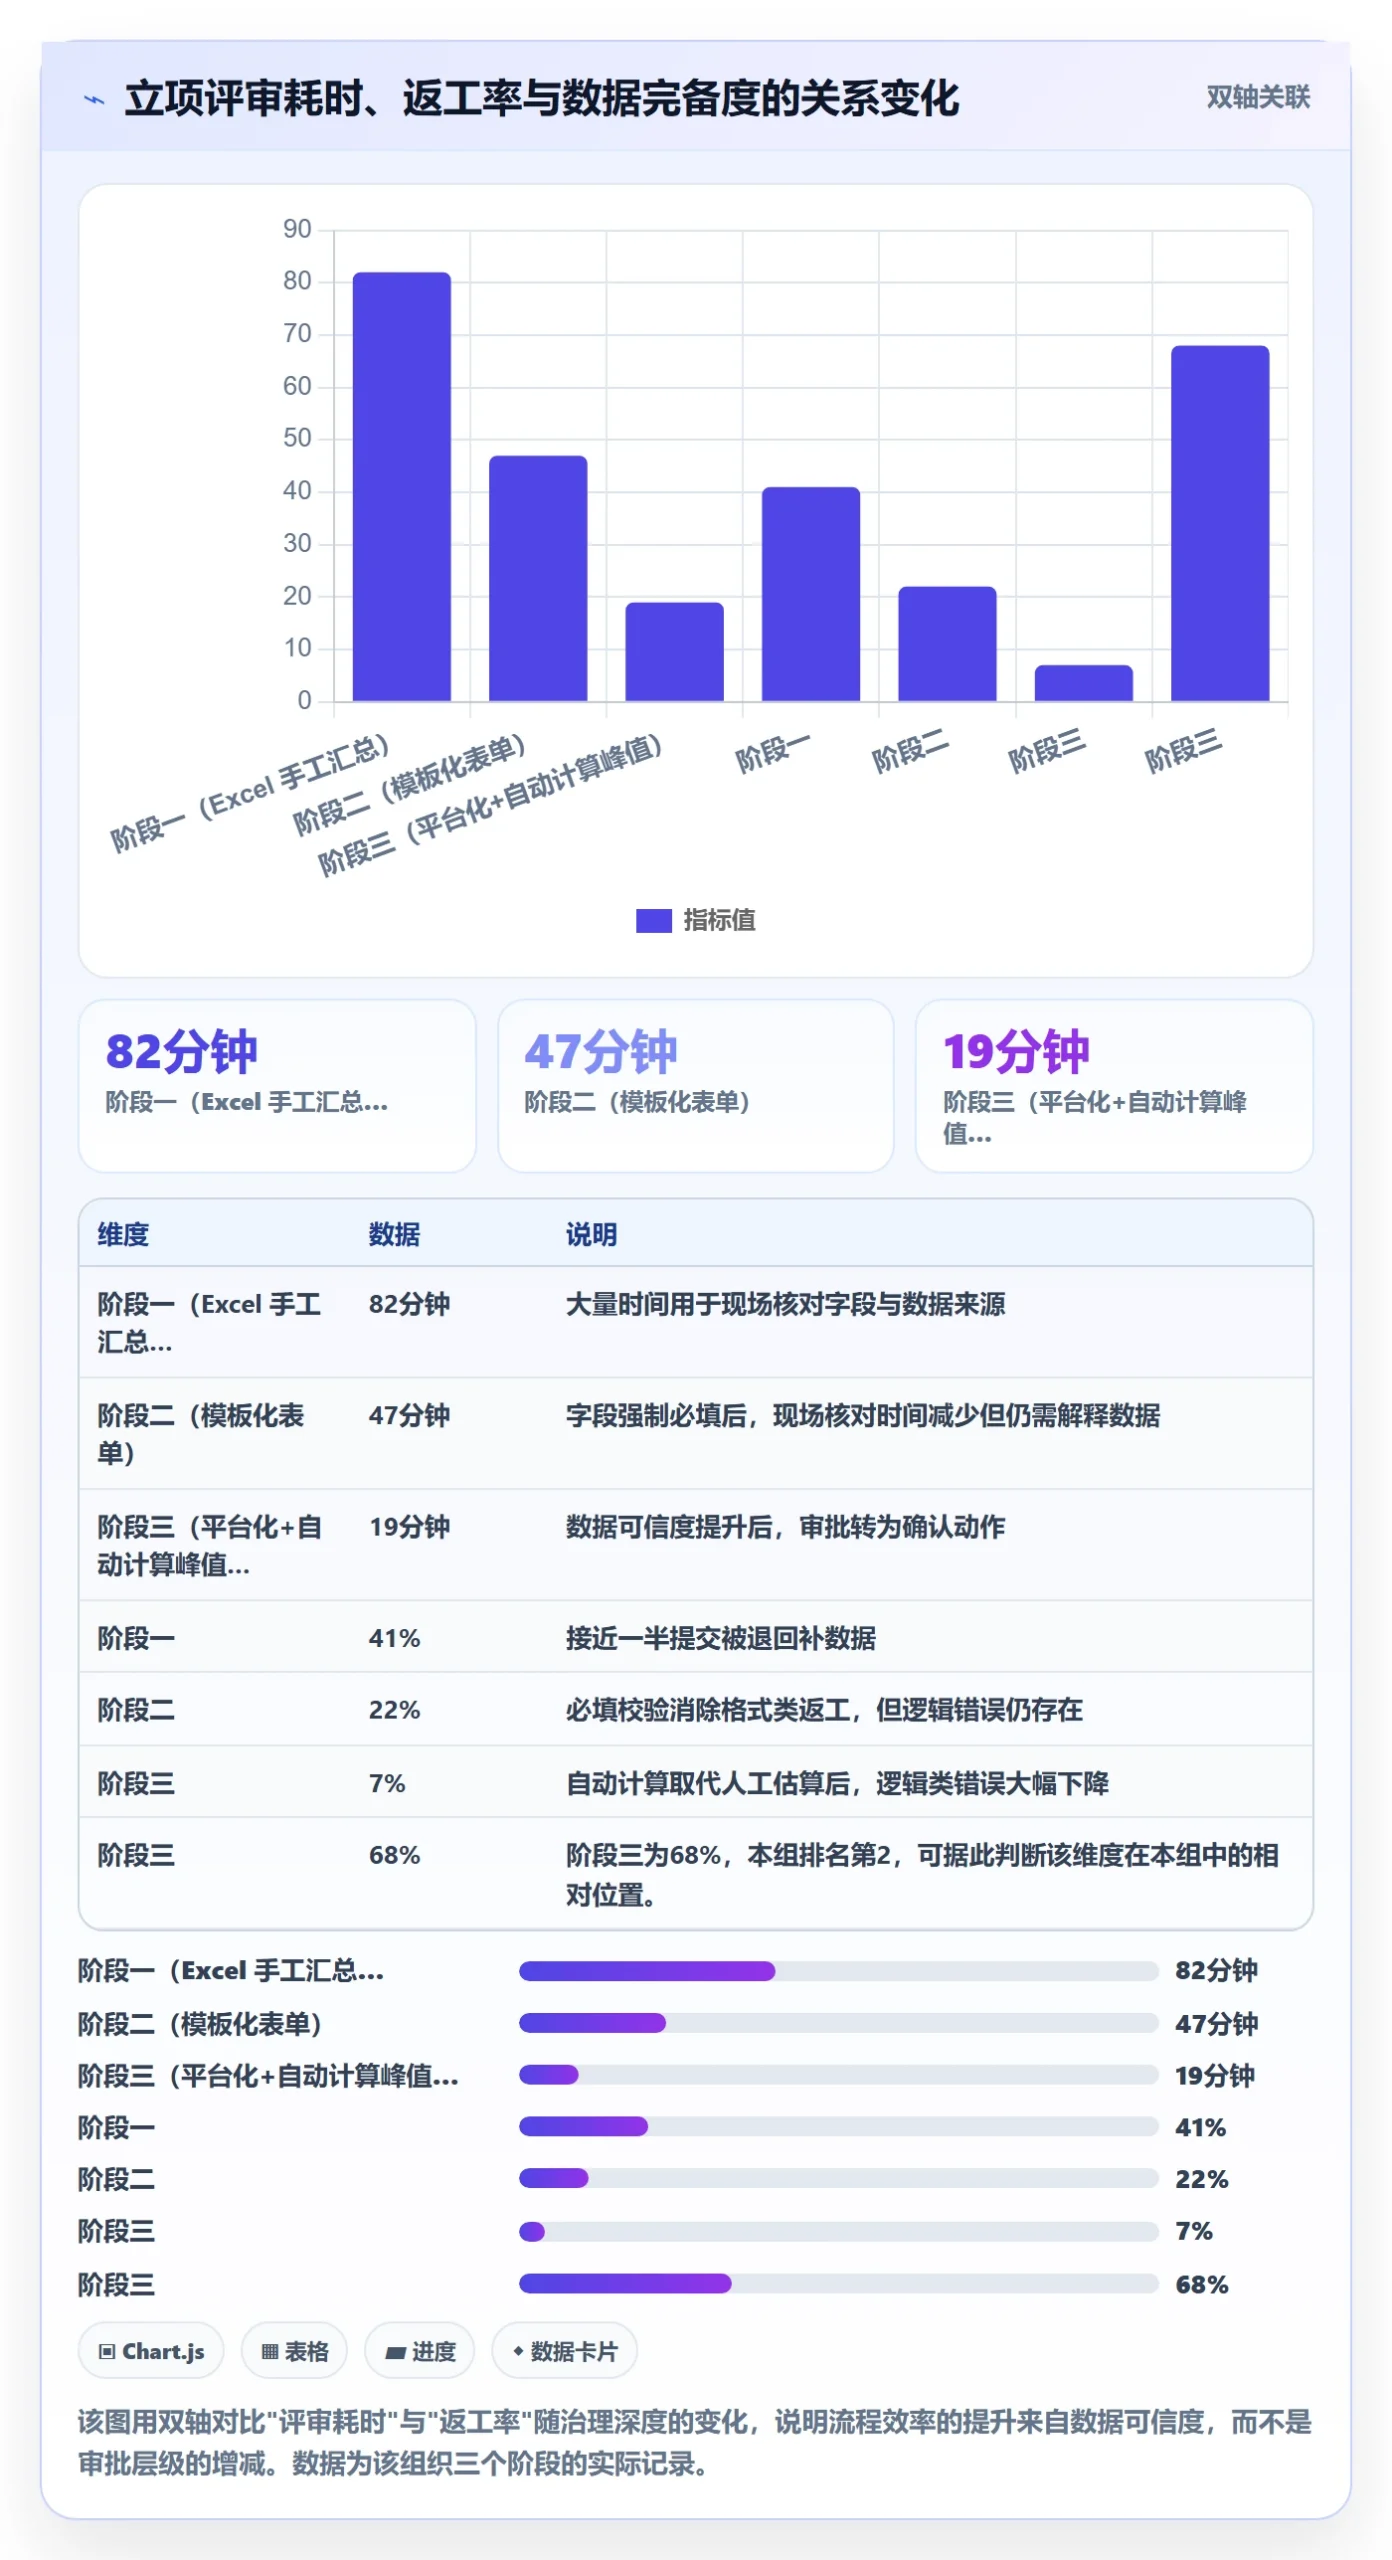Click the 阶段二 bar at 22

947,643
